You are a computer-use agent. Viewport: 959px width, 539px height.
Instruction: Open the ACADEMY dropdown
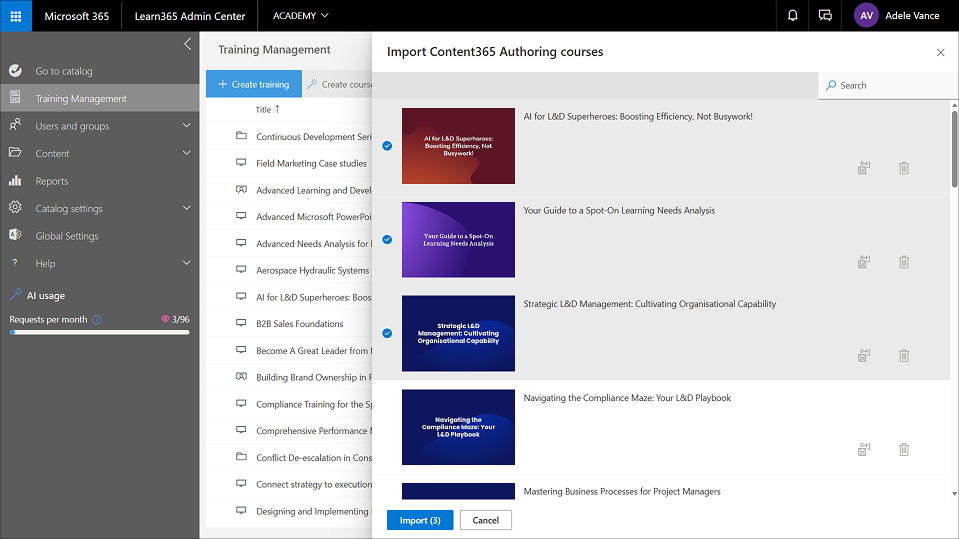301,16
